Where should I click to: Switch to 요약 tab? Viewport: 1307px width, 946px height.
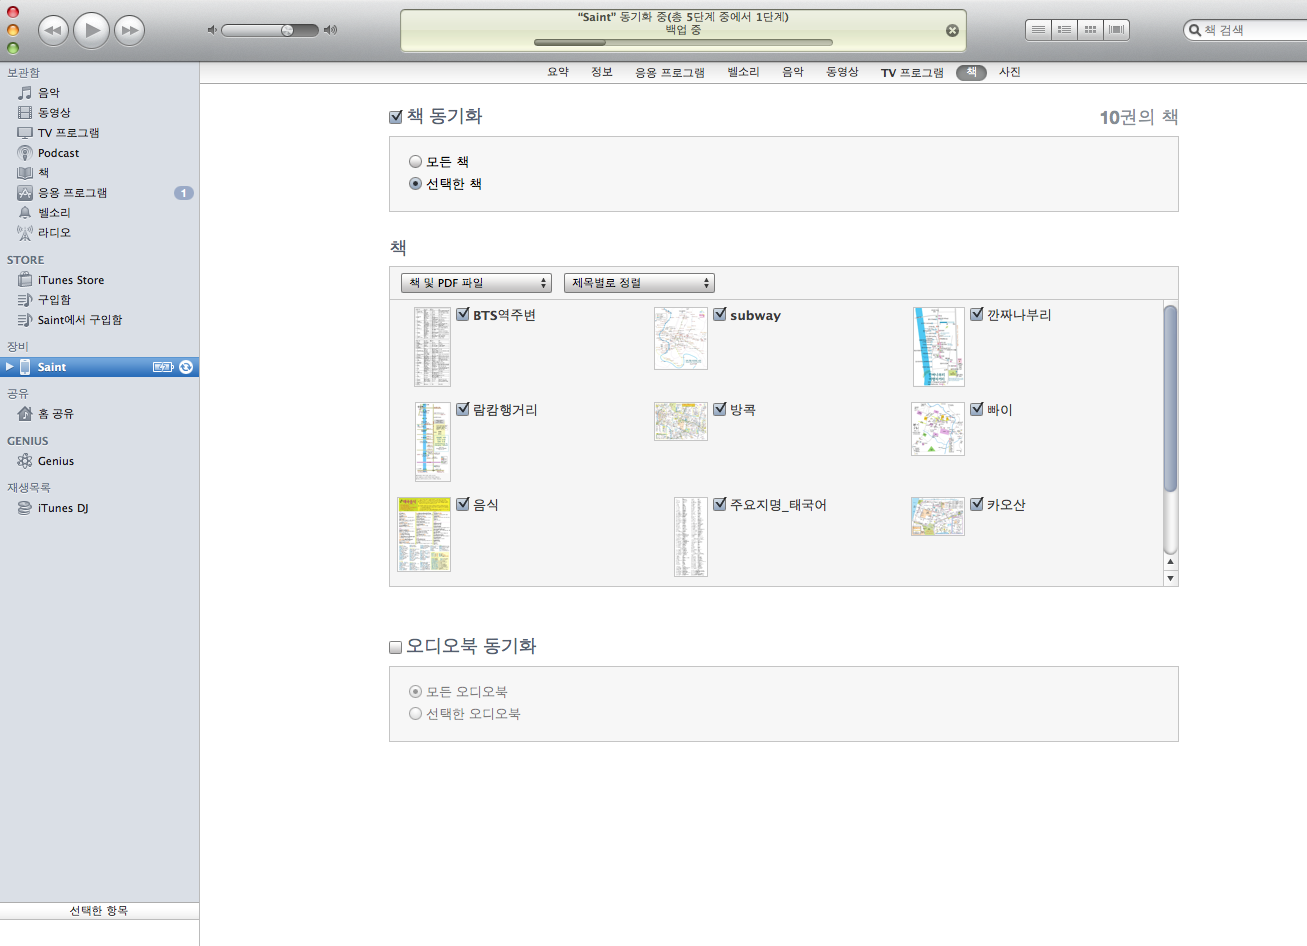pyautogui.click(x=558, y=72)
